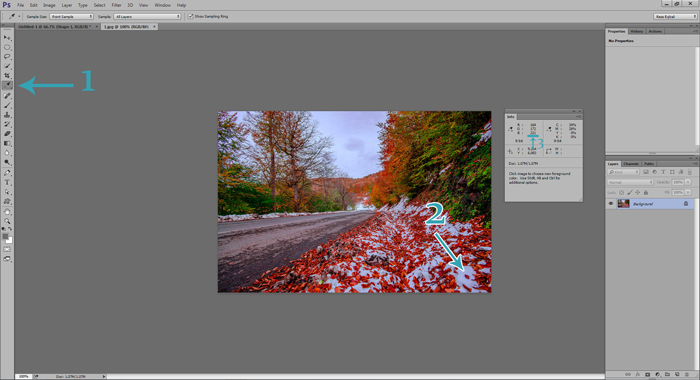Toggle Show Sampling Ring checkbox

(x=191, y=17)
